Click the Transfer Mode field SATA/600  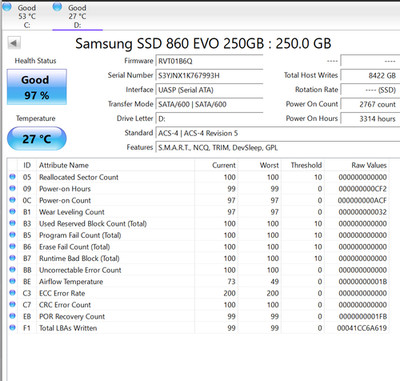(x=209, y=104)
